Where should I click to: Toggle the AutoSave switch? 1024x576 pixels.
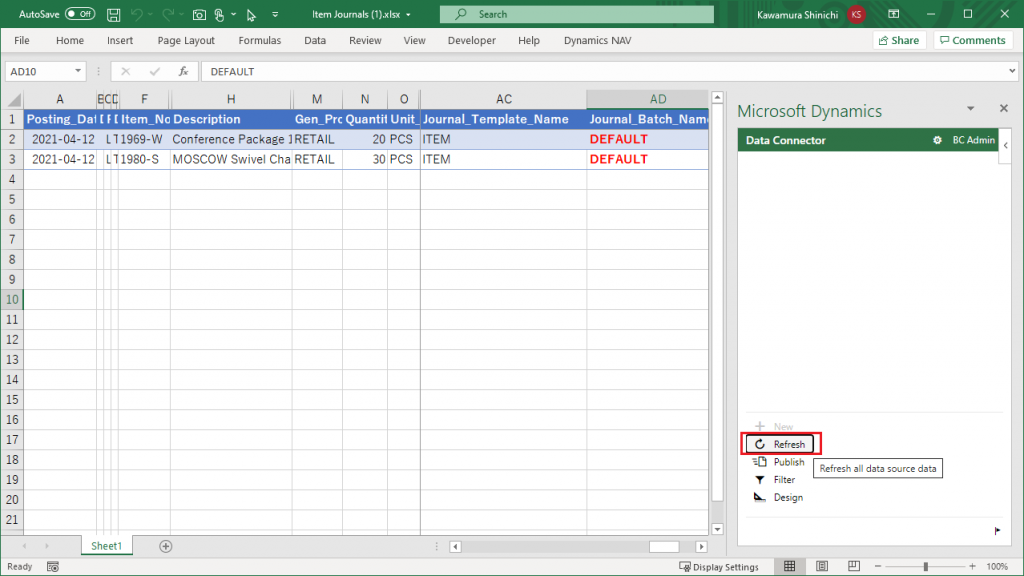(x=80, y=14)
